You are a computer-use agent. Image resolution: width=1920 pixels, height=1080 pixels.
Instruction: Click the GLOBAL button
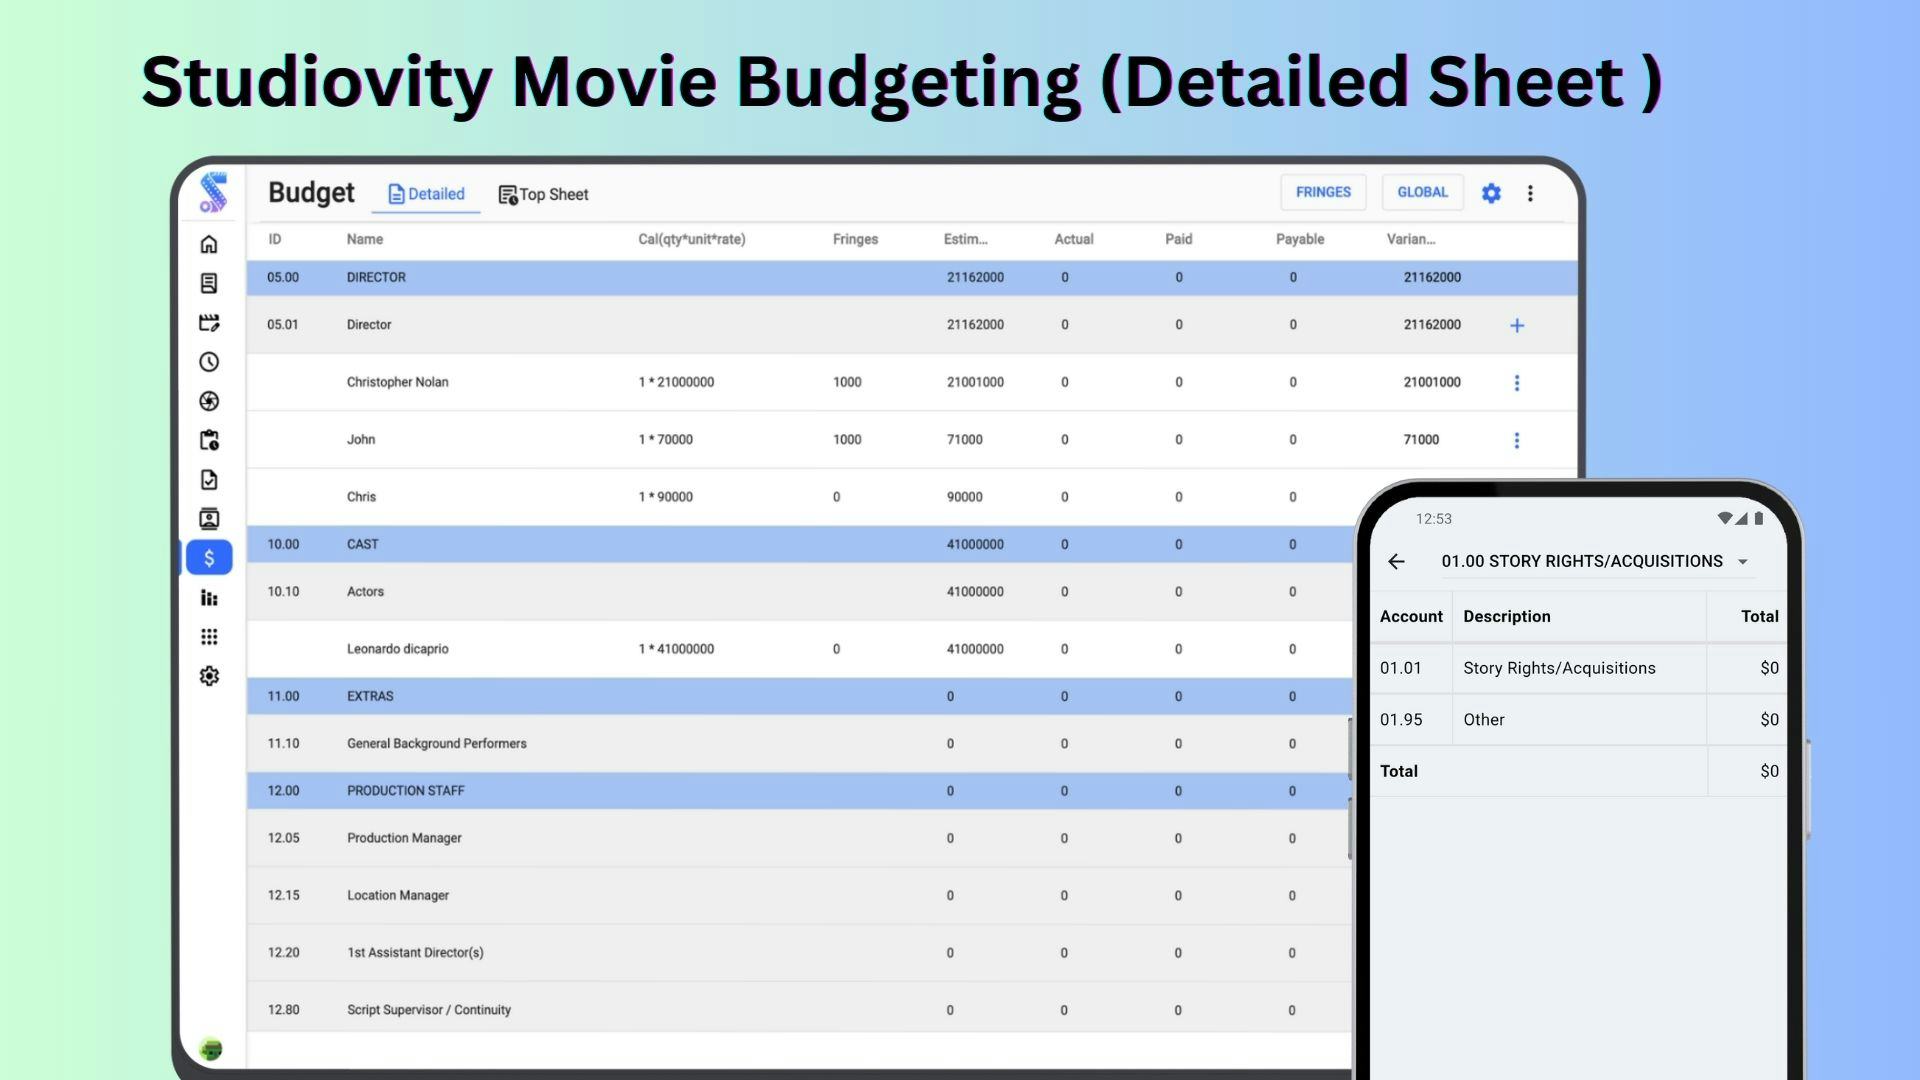pos(1422,191)
